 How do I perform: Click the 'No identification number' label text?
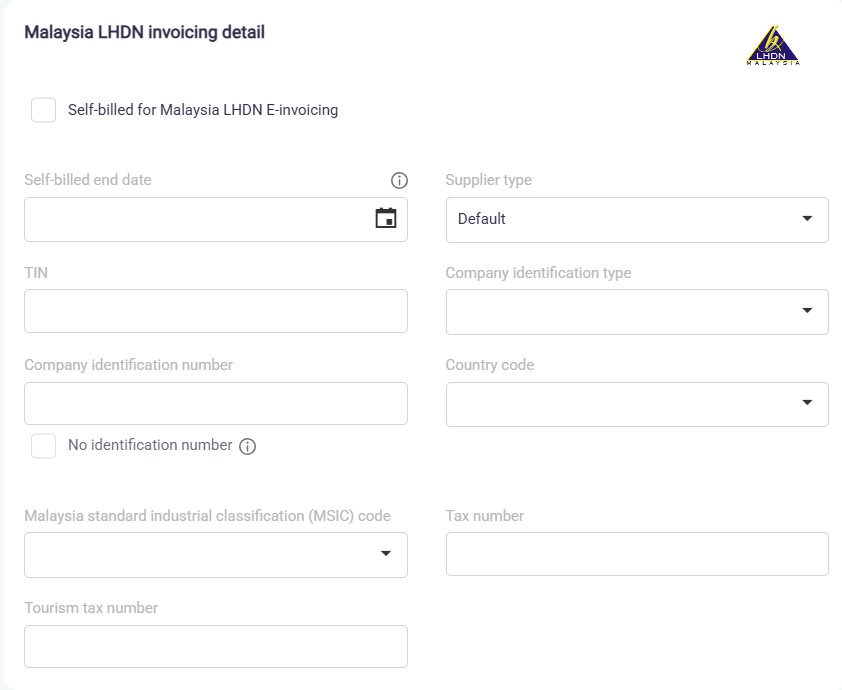(x=150, y=445)
